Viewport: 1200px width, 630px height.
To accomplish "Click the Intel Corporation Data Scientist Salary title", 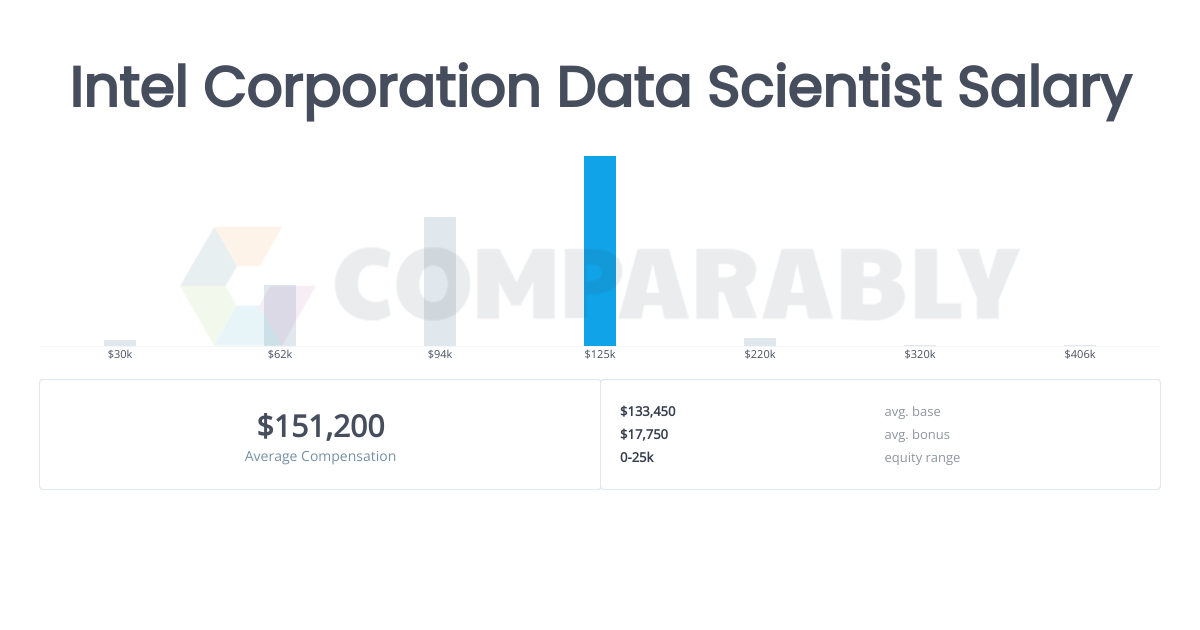I will point(600,87).
